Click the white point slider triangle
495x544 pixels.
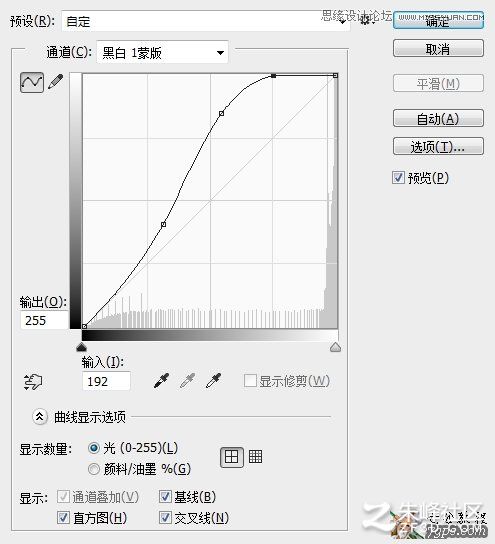[x=335, y=347]
